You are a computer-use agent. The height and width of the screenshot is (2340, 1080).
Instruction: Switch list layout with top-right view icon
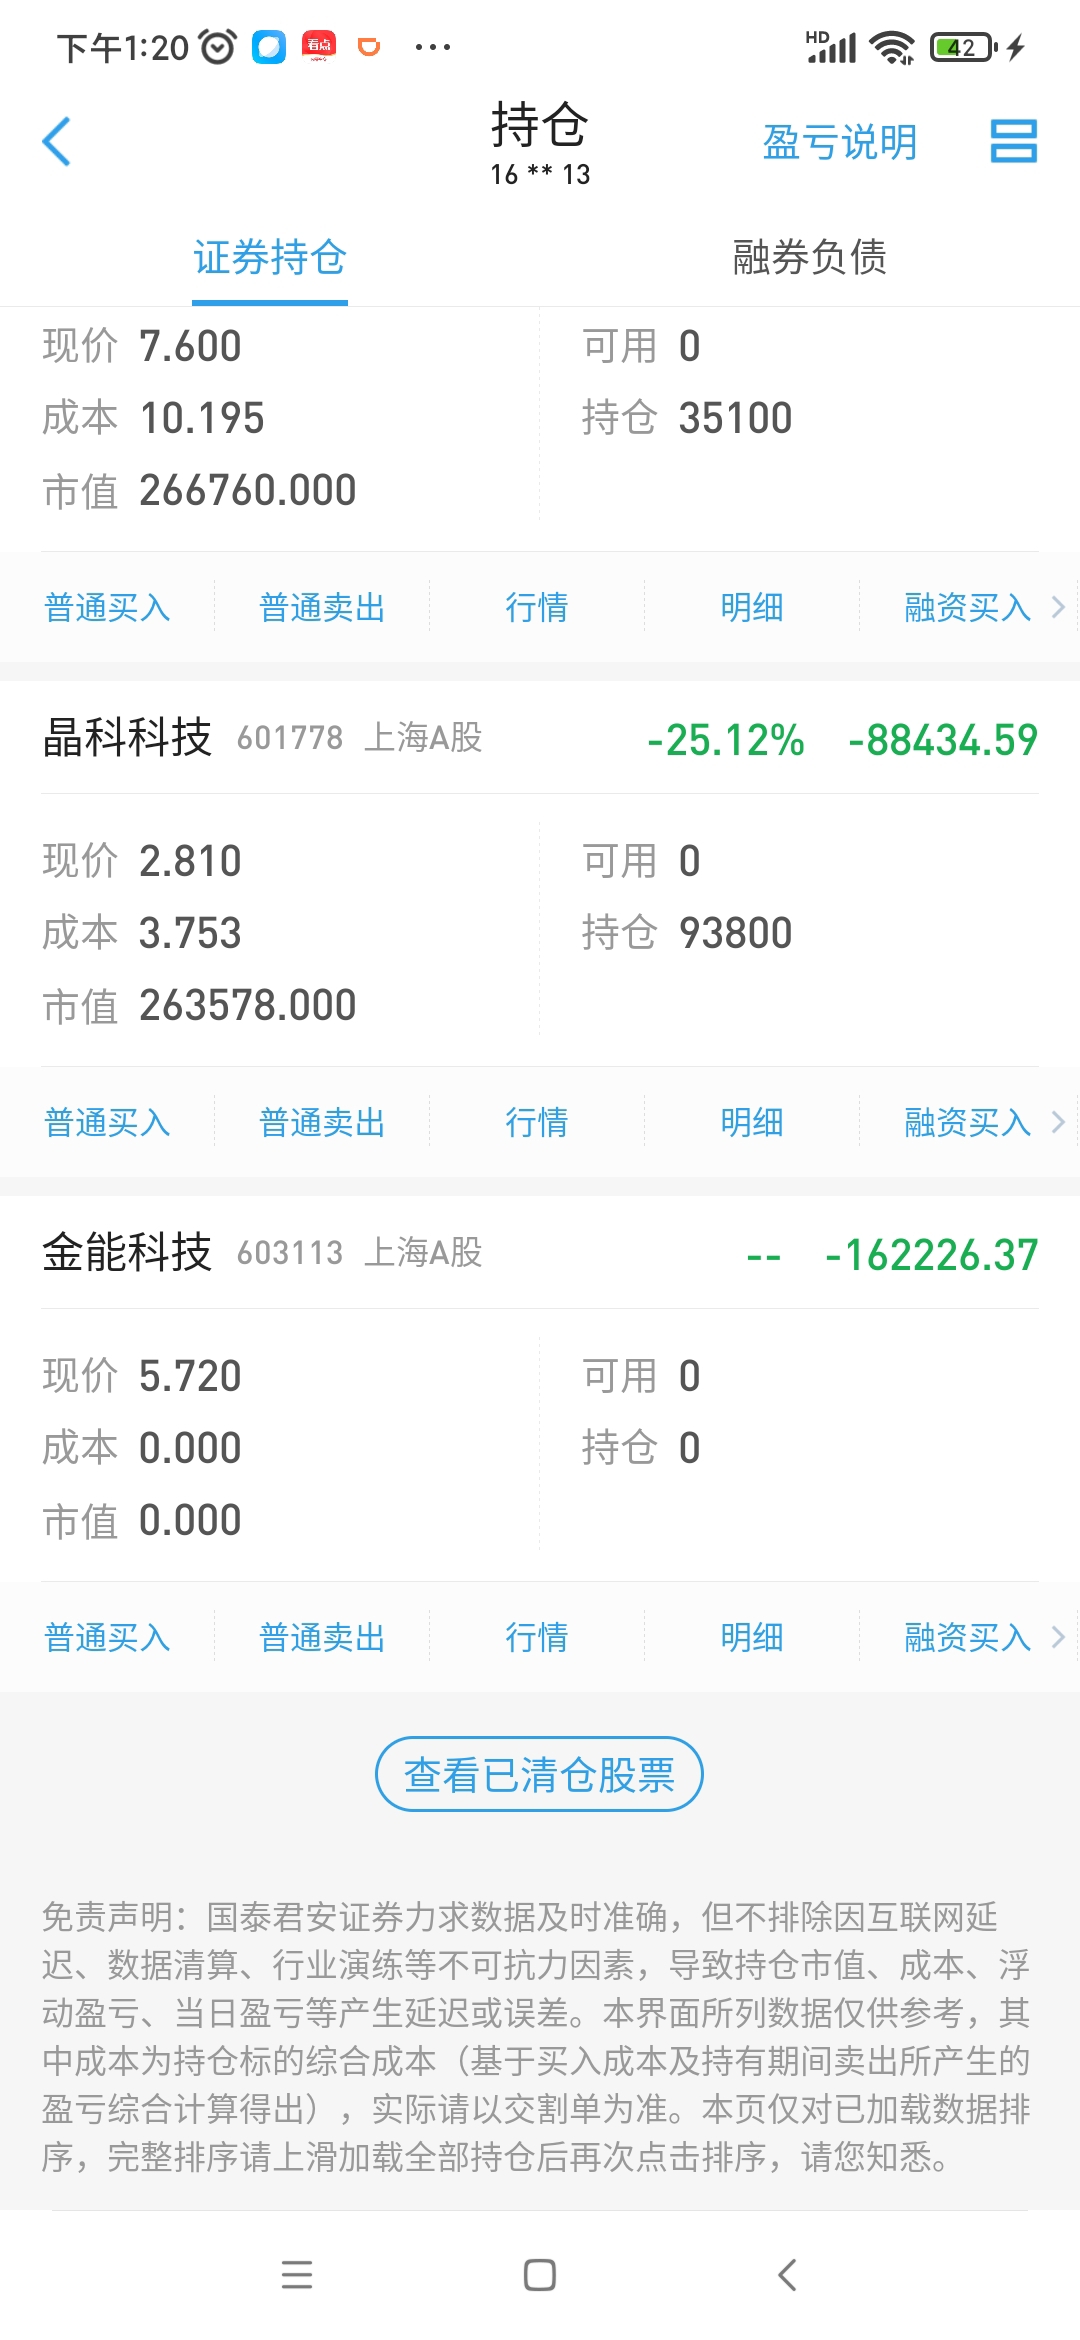click(x=1013, y=141)
